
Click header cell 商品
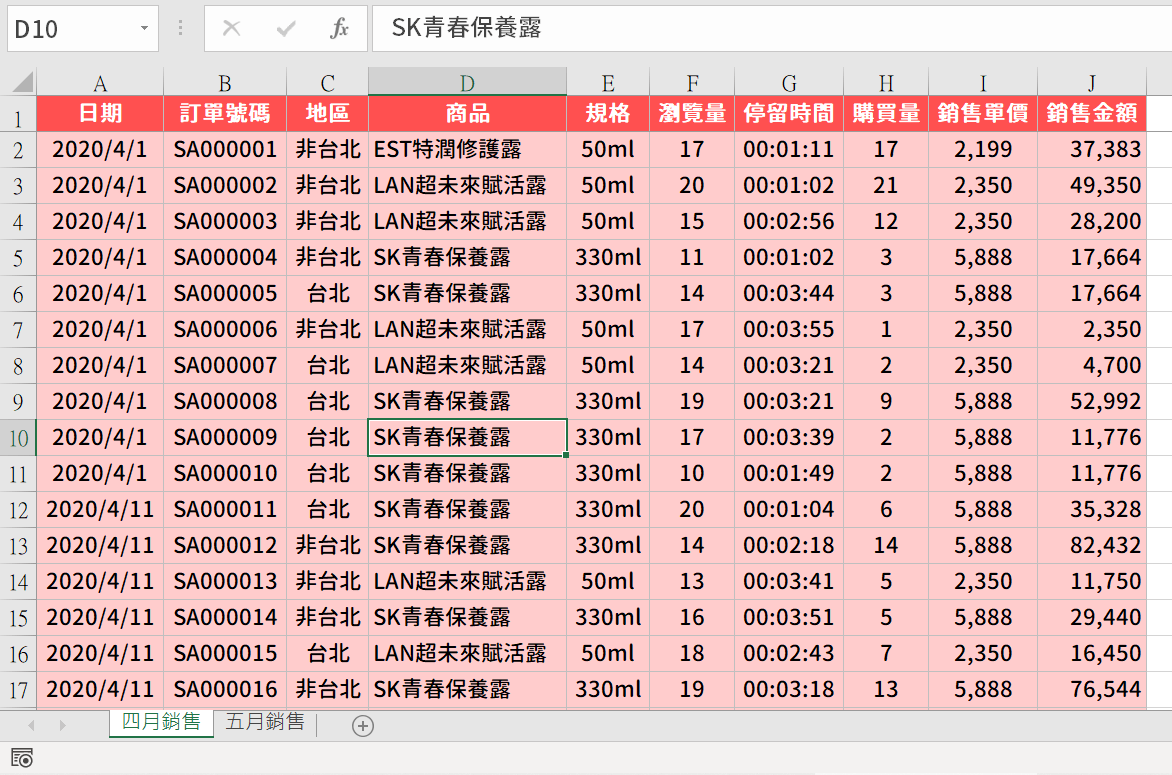pyautogui.click(x=467, y=114)
